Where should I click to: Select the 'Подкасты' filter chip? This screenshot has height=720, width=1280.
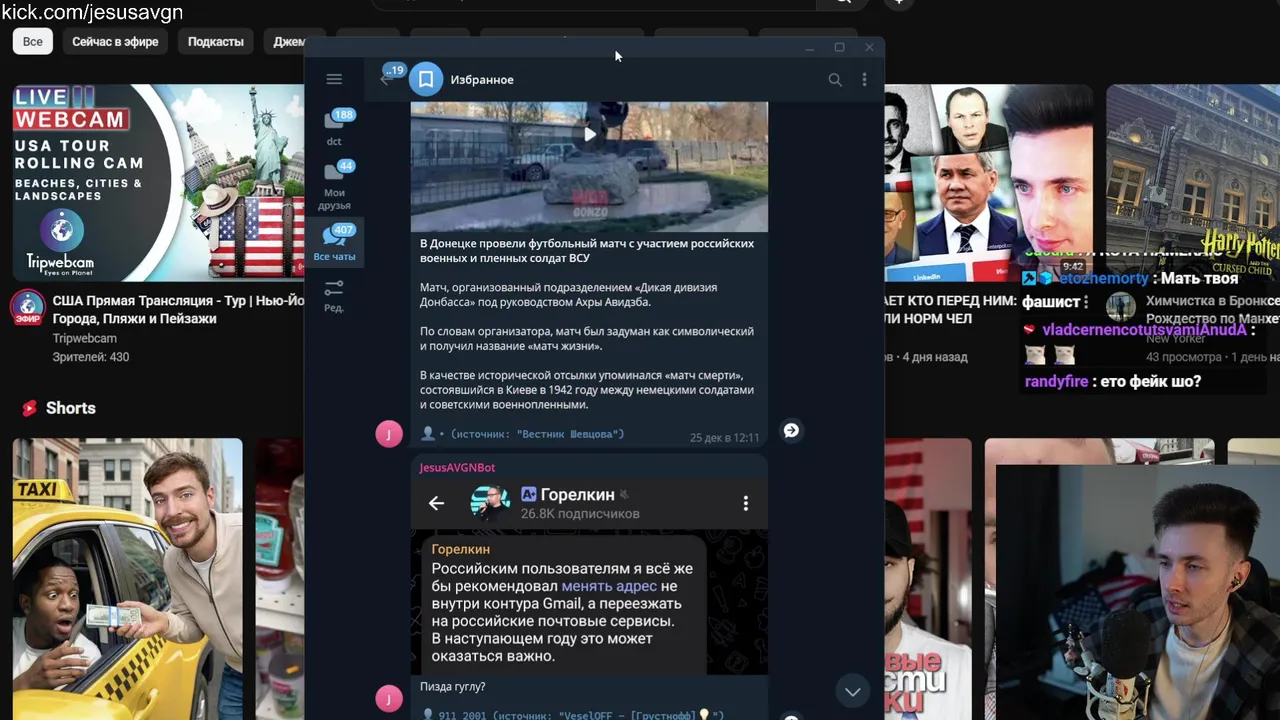(216, 41)
